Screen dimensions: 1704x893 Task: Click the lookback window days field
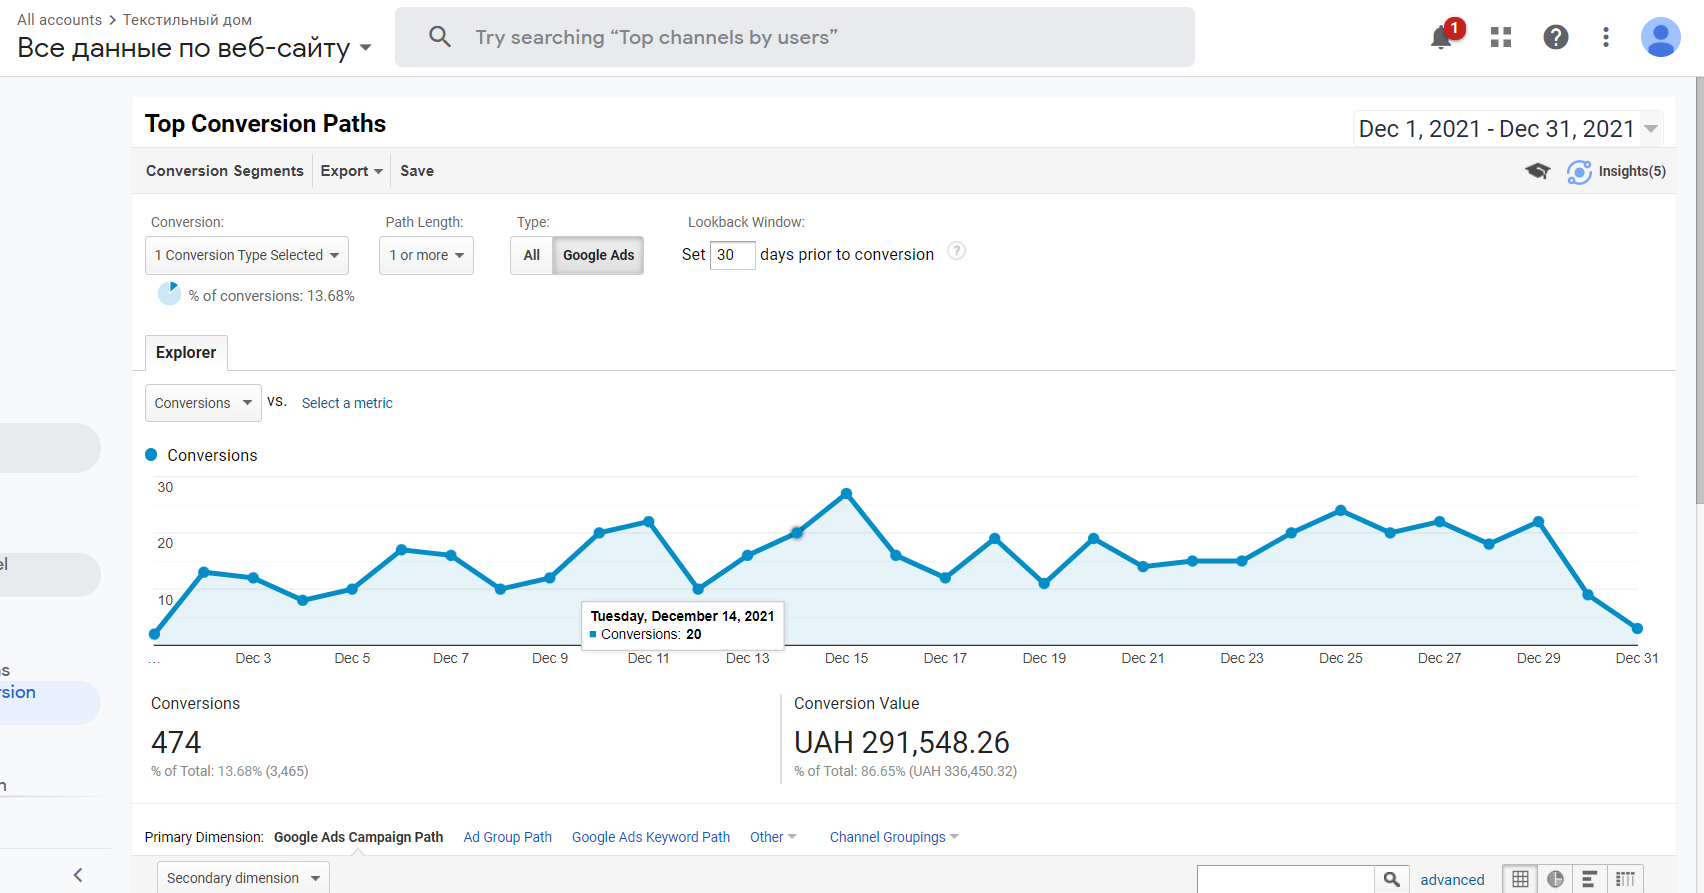pos(732,255)
